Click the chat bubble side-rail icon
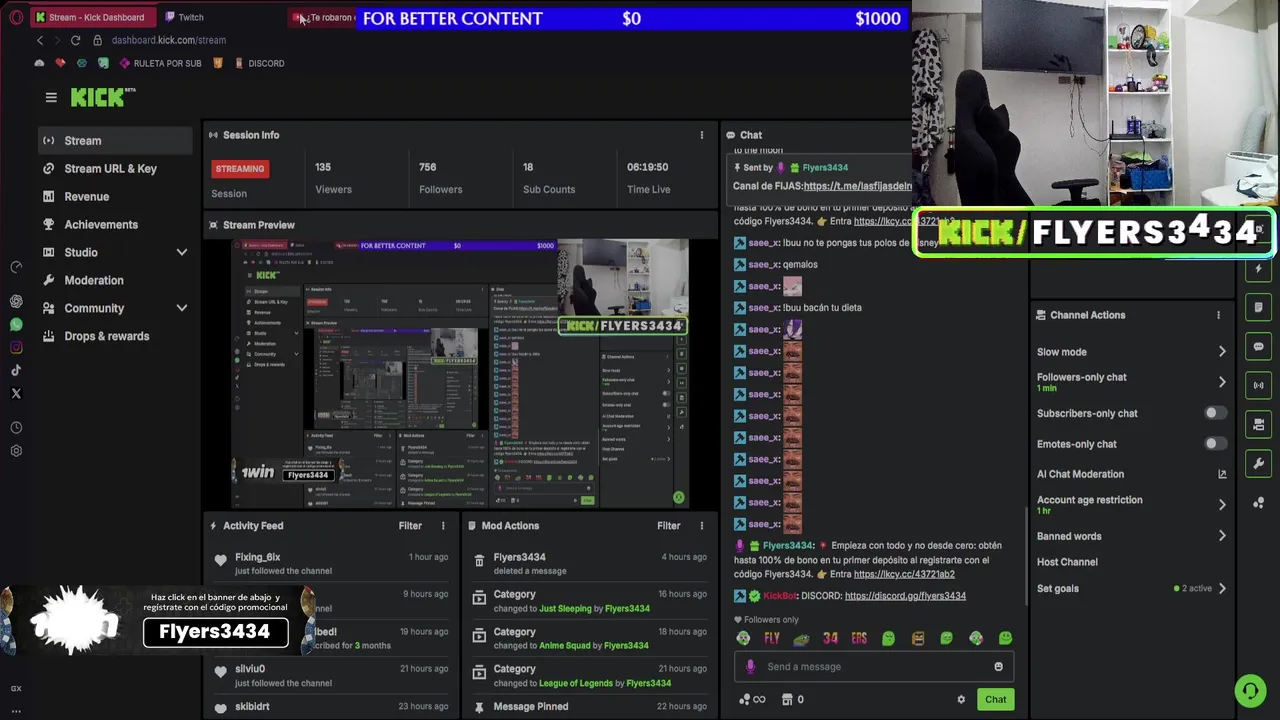Image resolution: width=1280 pixels, height=720 pixels. [x=1258, y=347]
